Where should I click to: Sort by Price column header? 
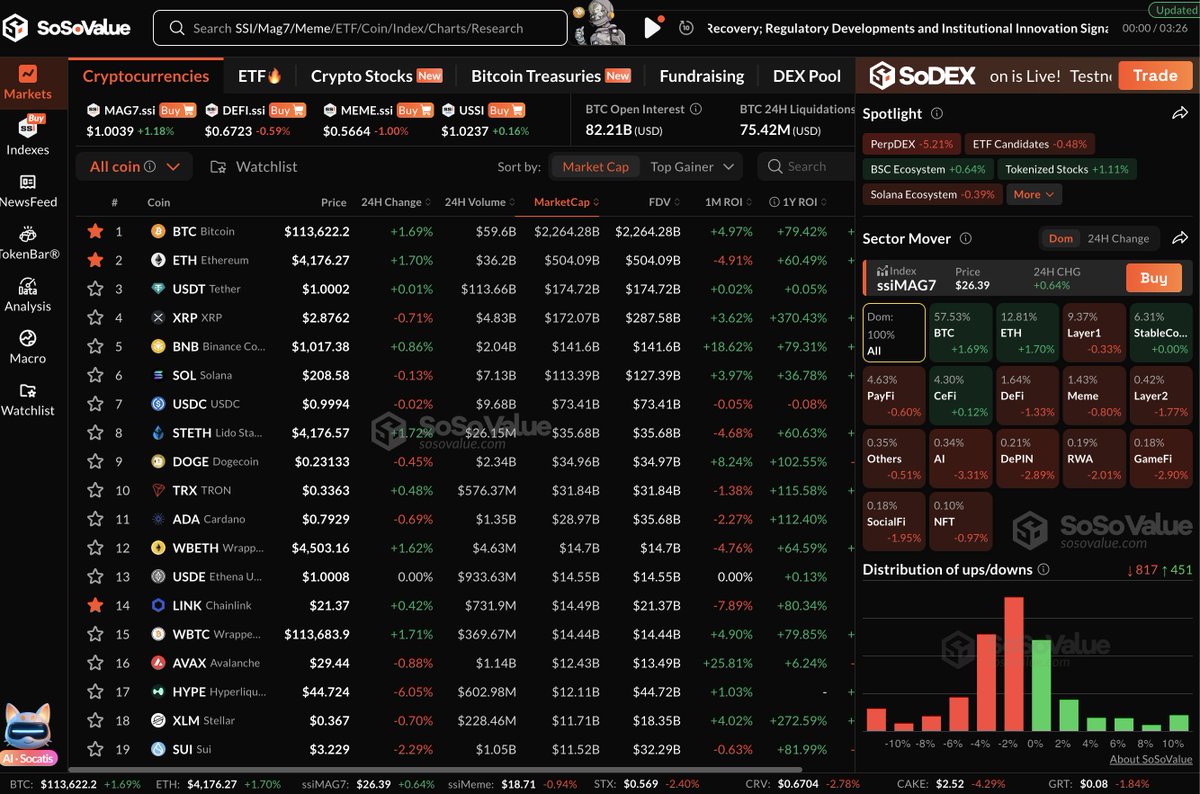pyautogui.click(x=334, y=202)
